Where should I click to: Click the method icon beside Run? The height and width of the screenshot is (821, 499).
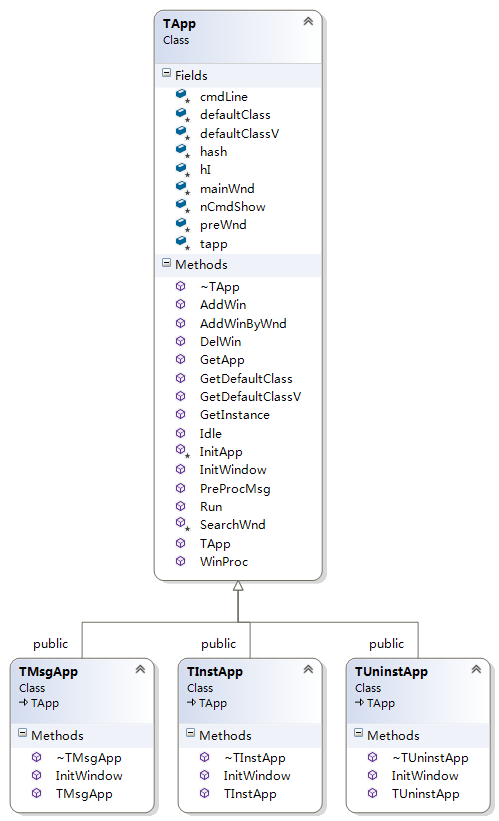(x=181, y=506)
